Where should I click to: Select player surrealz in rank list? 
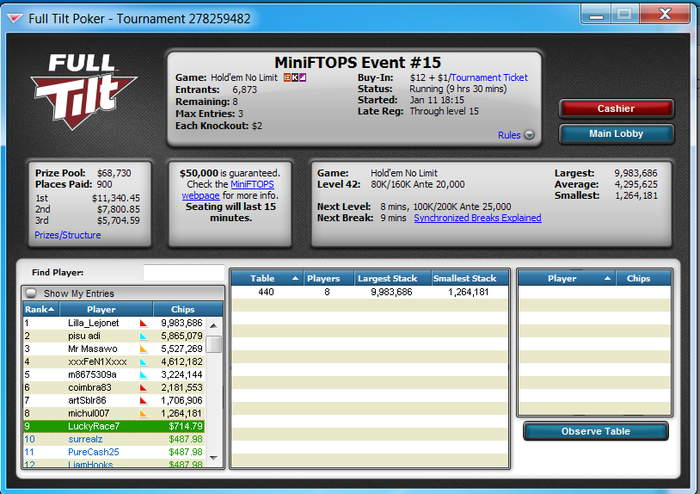114,440
